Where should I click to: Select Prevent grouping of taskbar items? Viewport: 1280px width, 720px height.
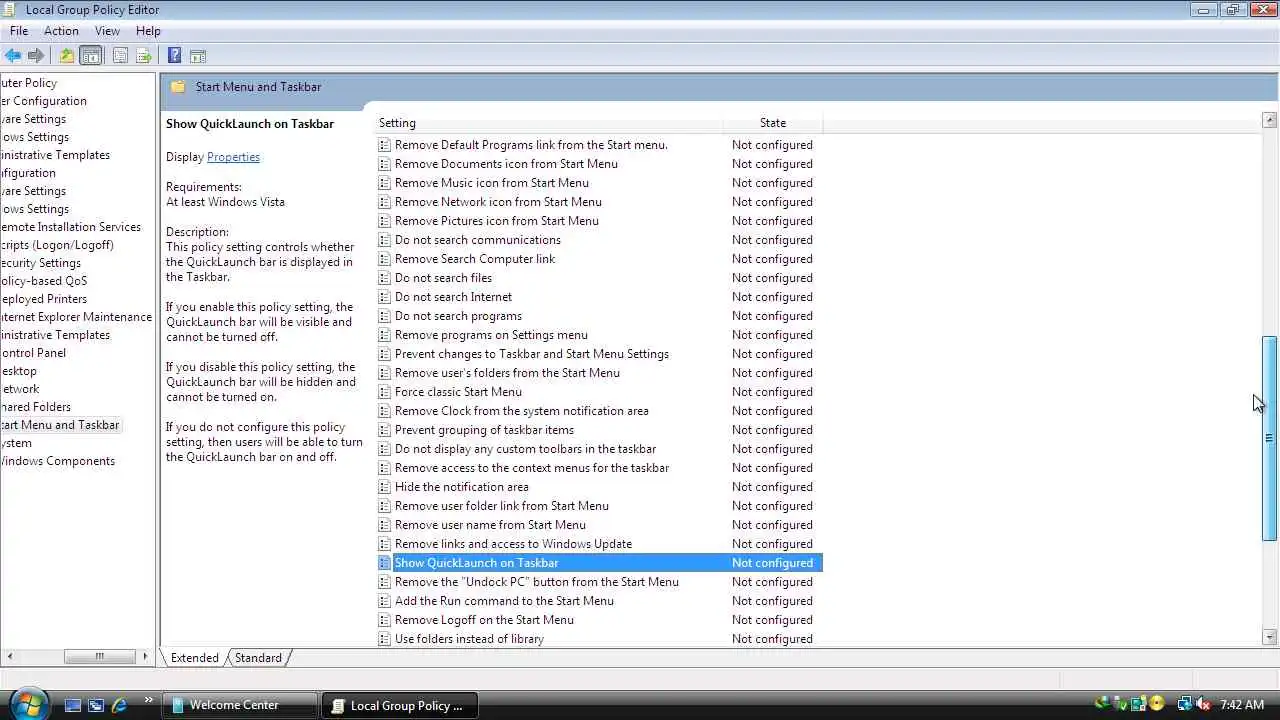click(x=484, y=430)
